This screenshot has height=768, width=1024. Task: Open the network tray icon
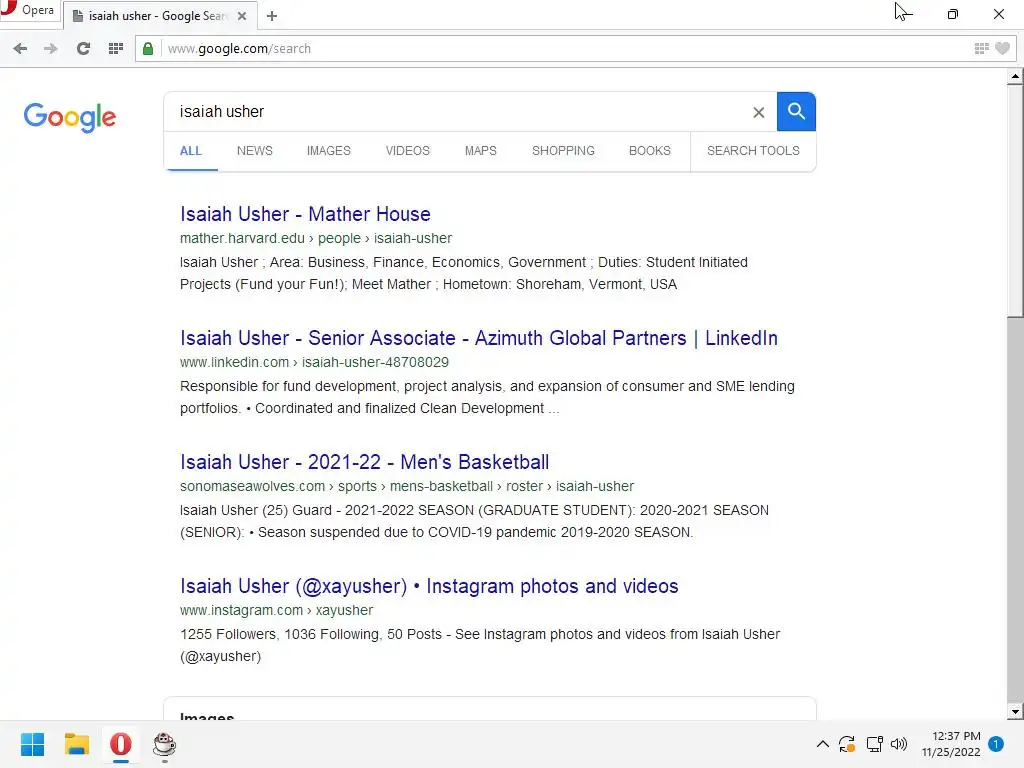tap(874, 744)
